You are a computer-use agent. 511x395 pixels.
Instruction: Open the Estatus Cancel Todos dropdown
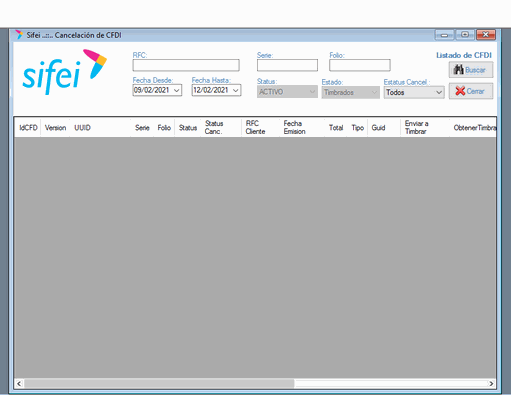414,92
